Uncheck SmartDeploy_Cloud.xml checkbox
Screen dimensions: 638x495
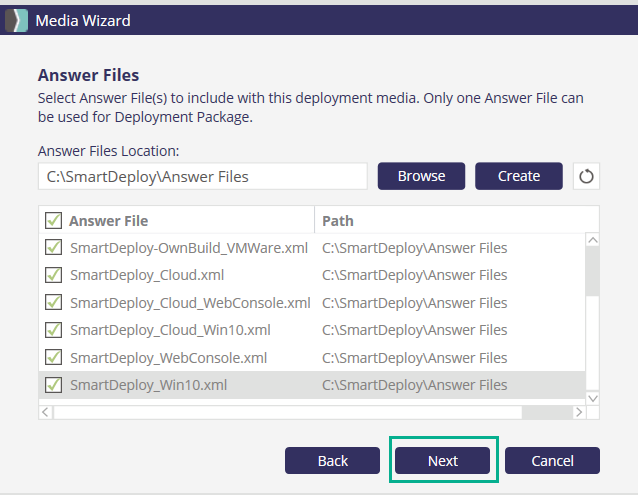[x=53, y=275]
